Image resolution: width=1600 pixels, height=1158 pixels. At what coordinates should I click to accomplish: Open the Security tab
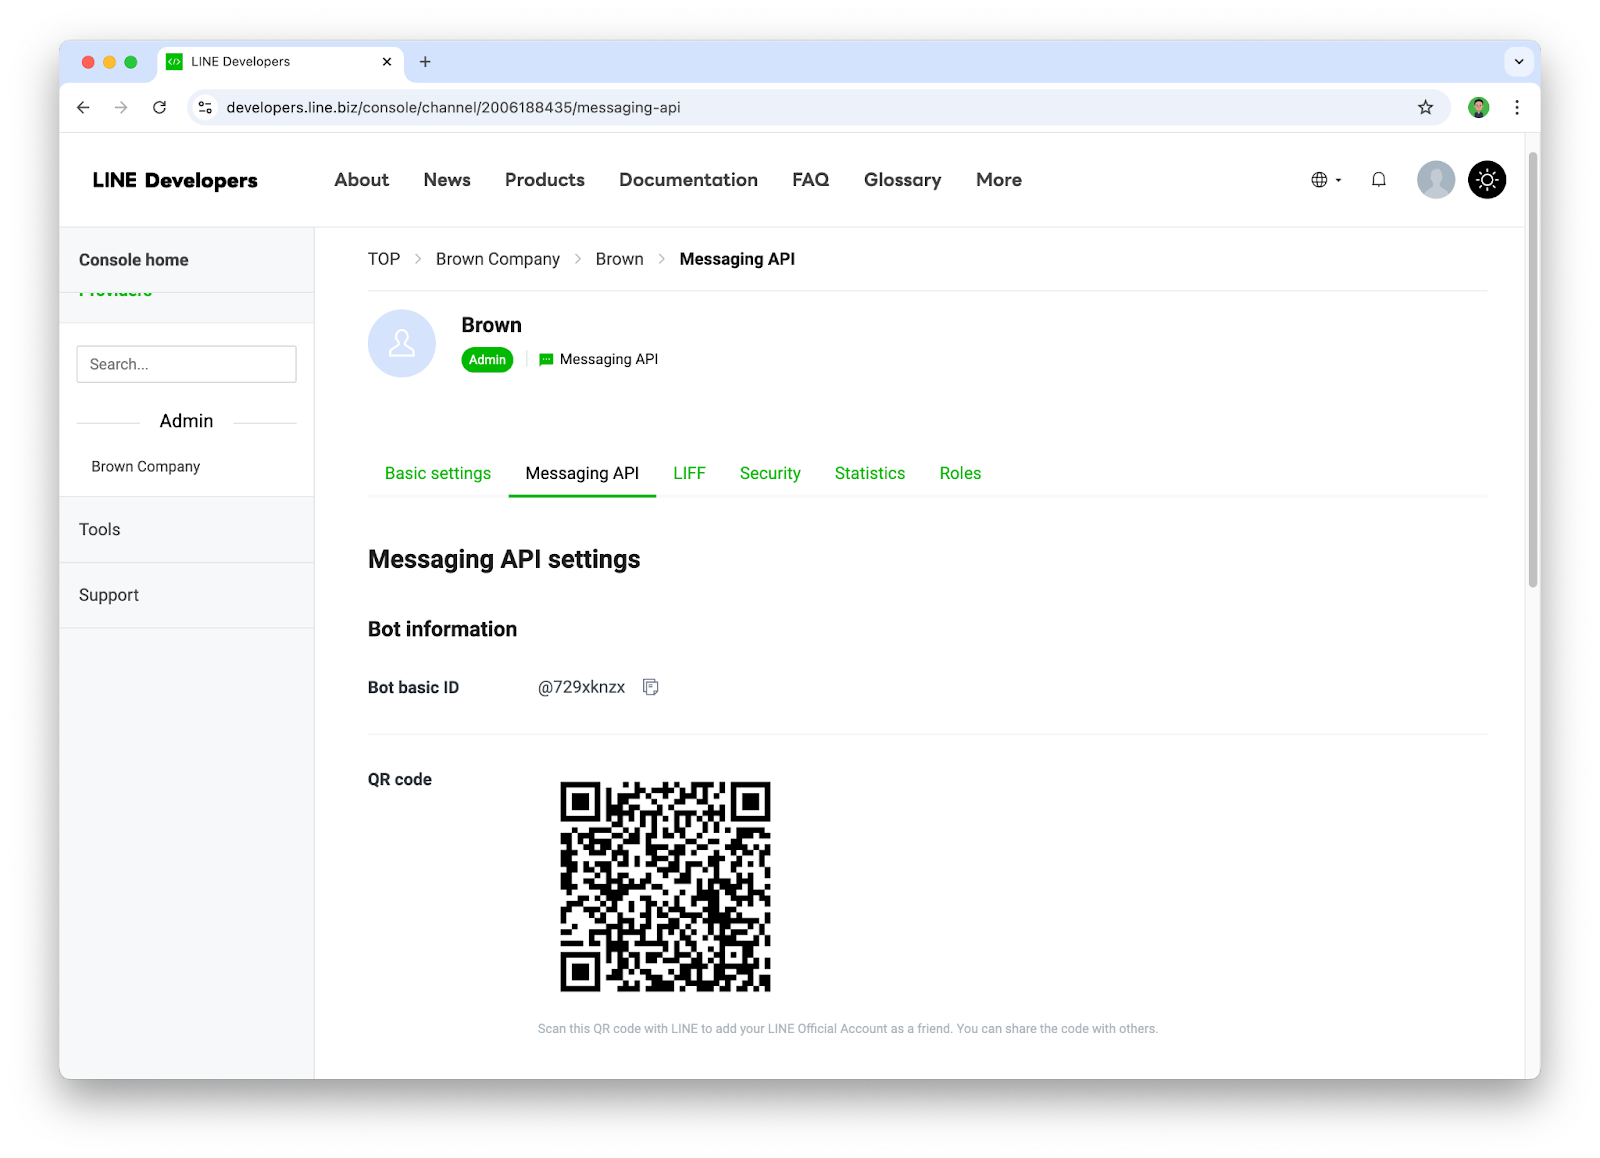click(770, 474)
